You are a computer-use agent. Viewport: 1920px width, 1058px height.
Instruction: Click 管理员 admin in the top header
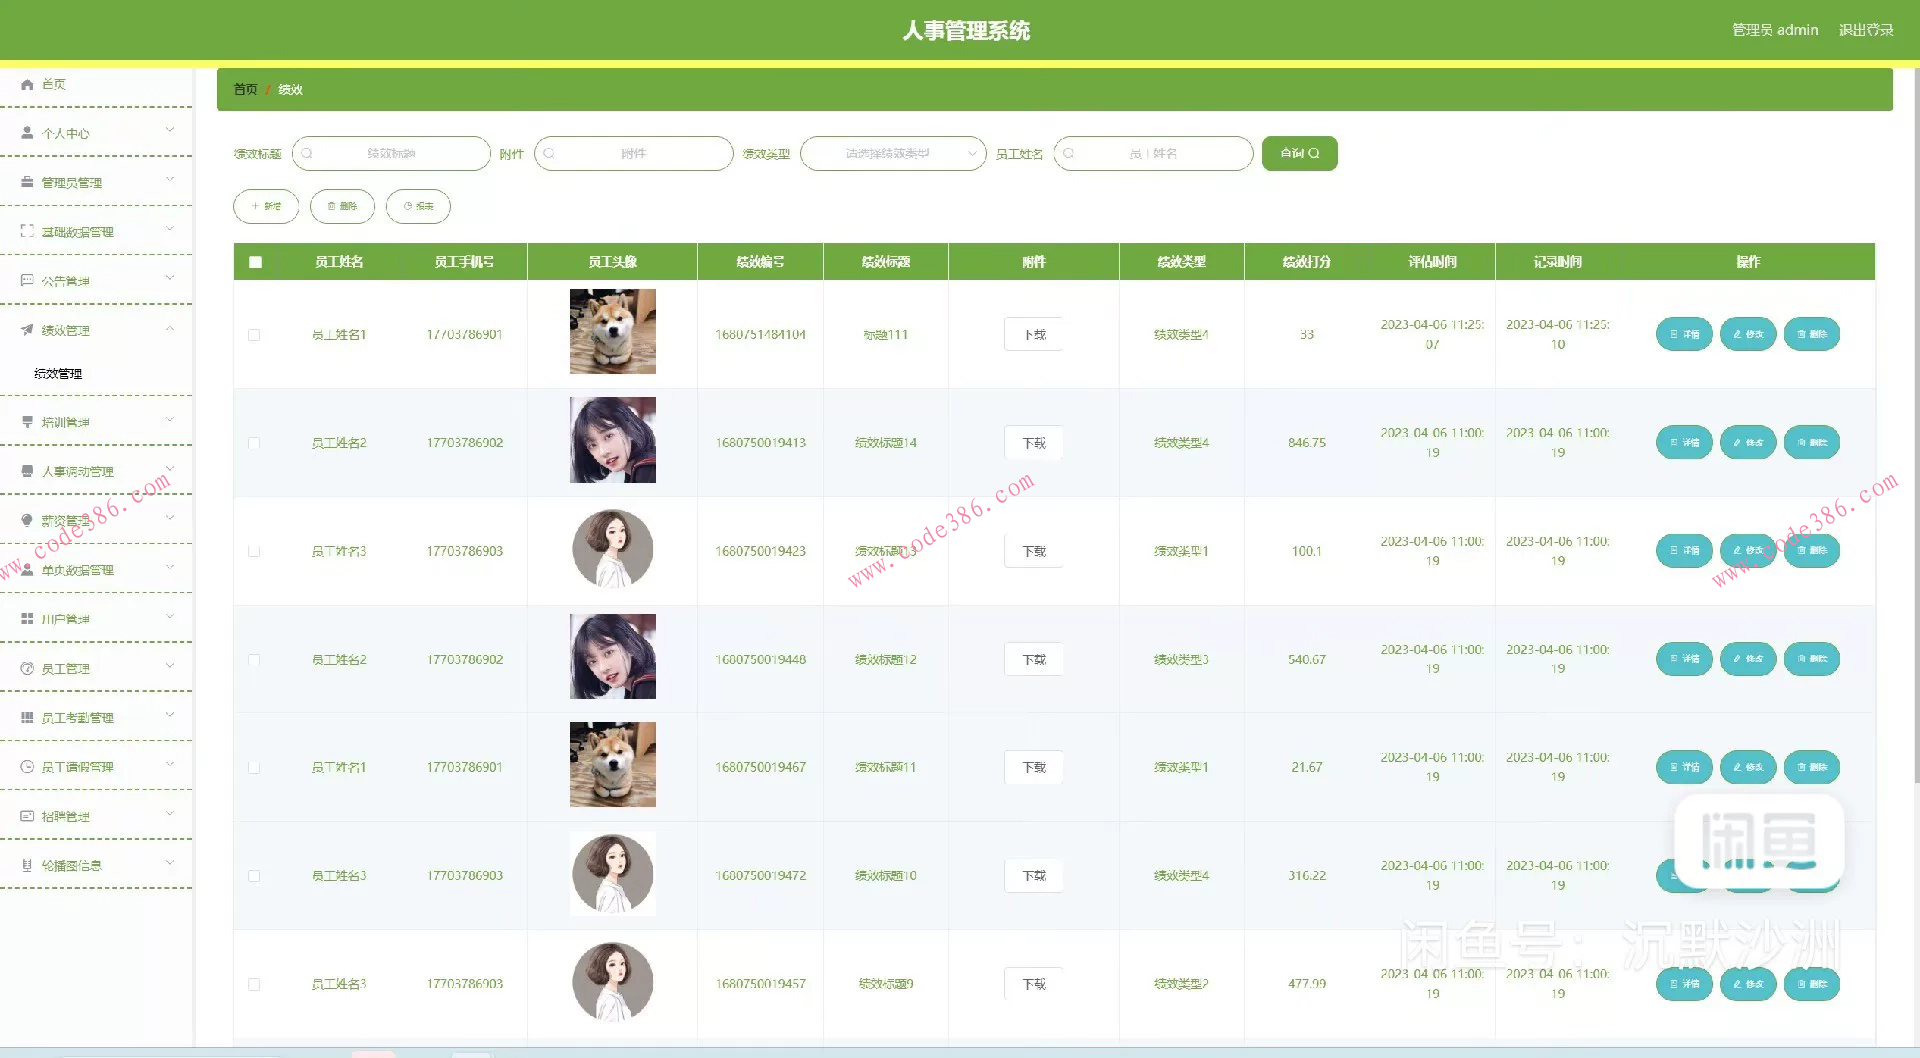1775,30
